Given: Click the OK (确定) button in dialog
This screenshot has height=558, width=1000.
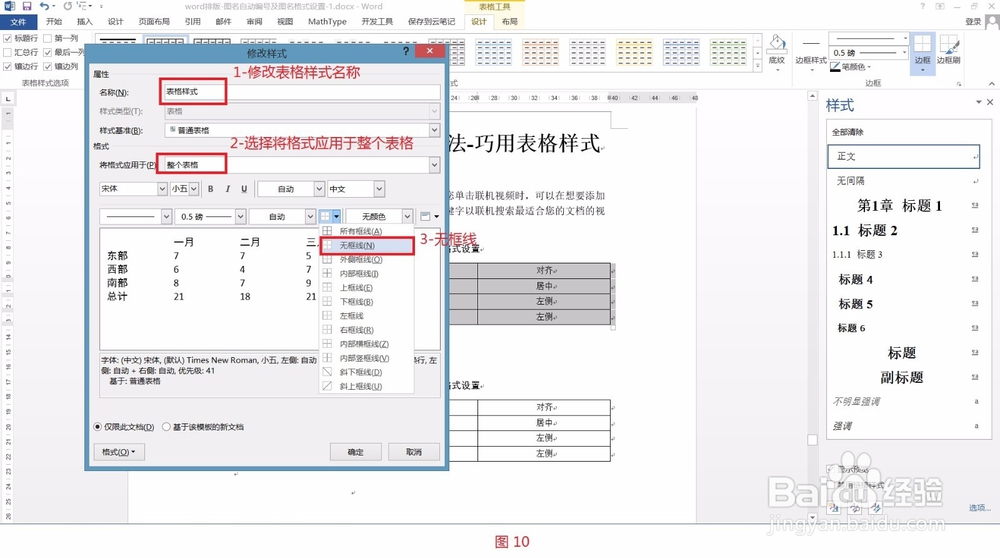Looking at the screenshot, I should (x=355, y=452).
